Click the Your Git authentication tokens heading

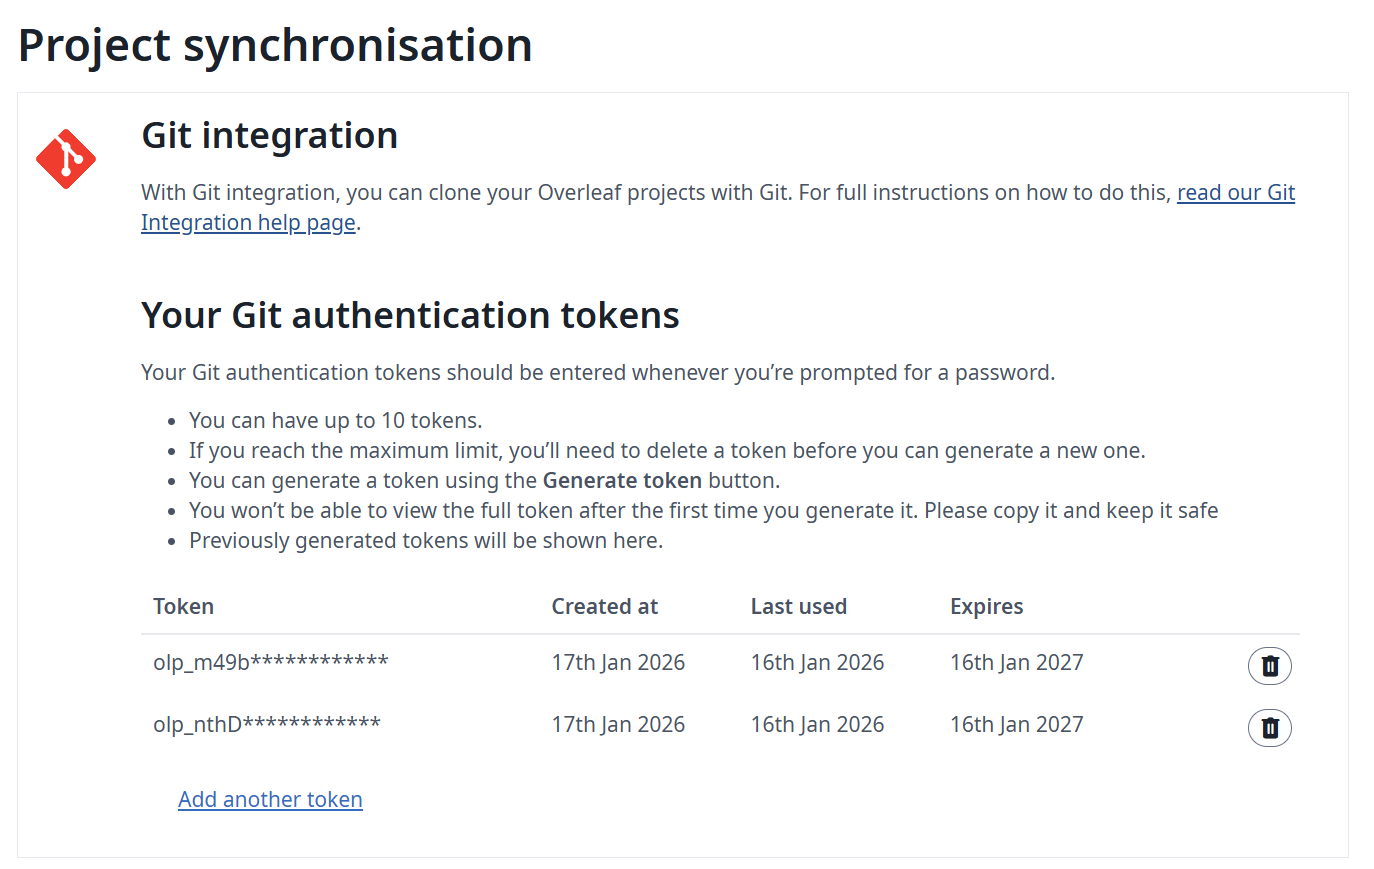(410, 316)
